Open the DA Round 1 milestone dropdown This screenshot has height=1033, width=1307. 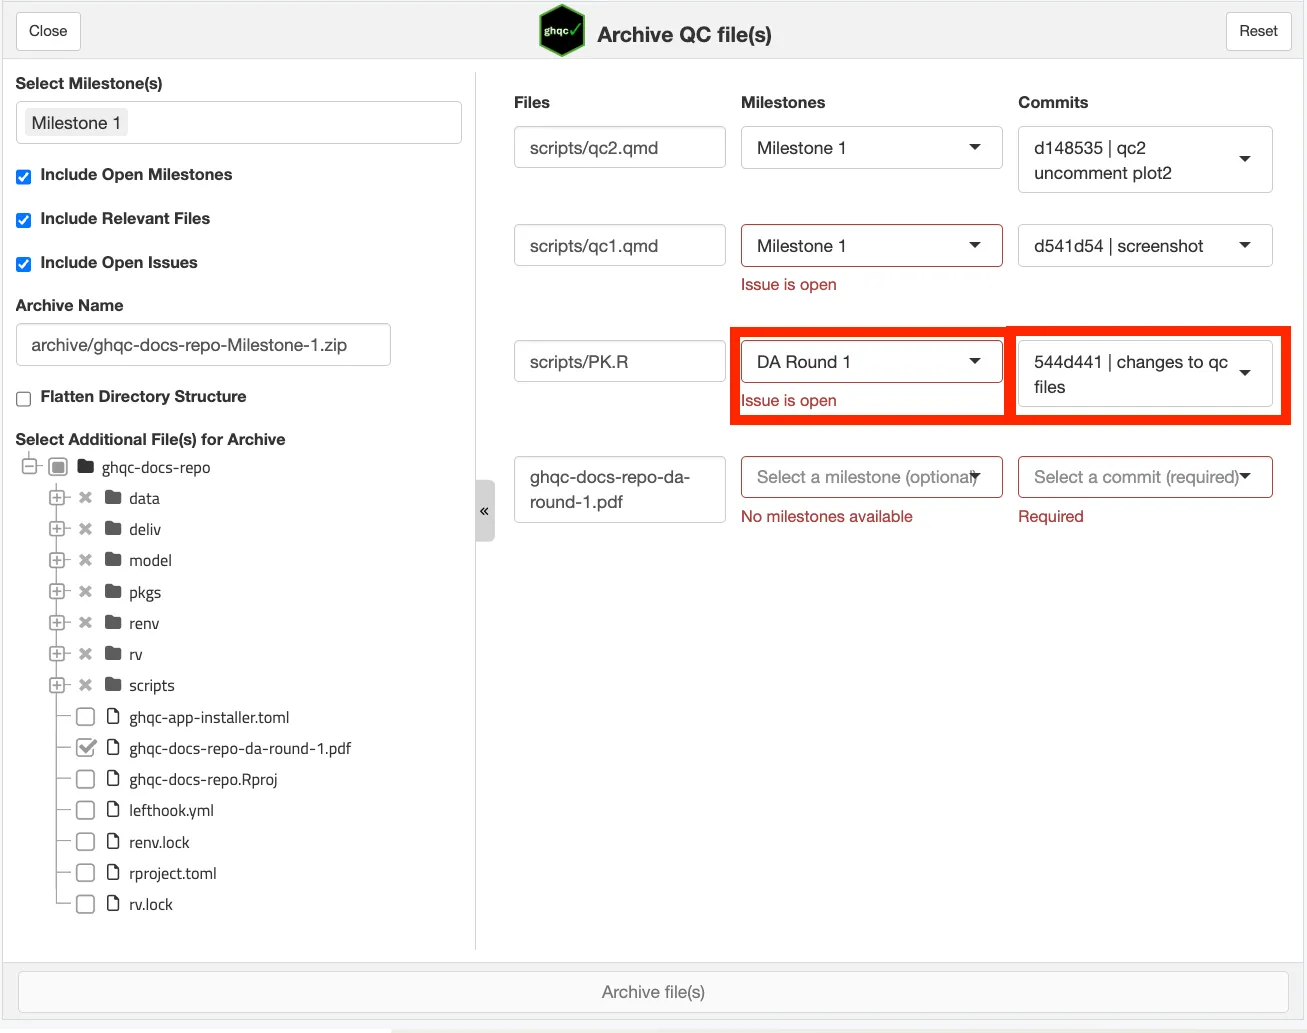(x=870, y=362)
